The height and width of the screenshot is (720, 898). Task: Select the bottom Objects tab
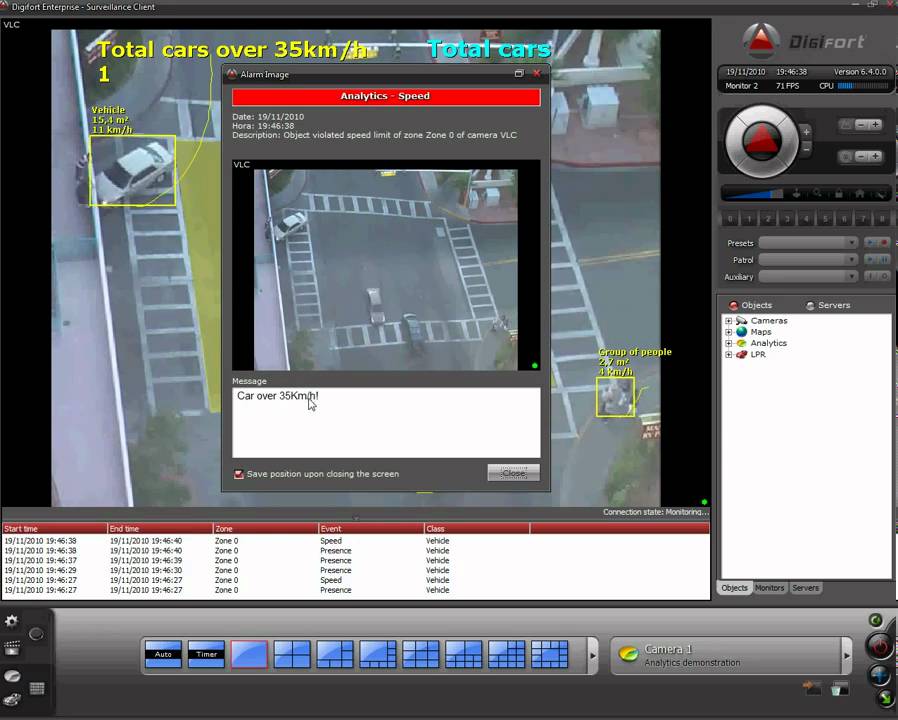pyautogui.click(x=734, y=588)
